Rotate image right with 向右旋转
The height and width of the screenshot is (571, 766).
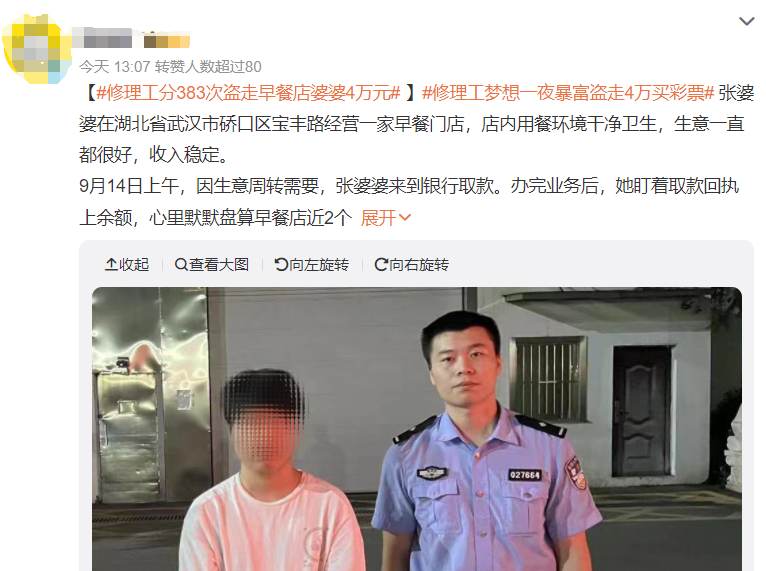tap(411, 265)
